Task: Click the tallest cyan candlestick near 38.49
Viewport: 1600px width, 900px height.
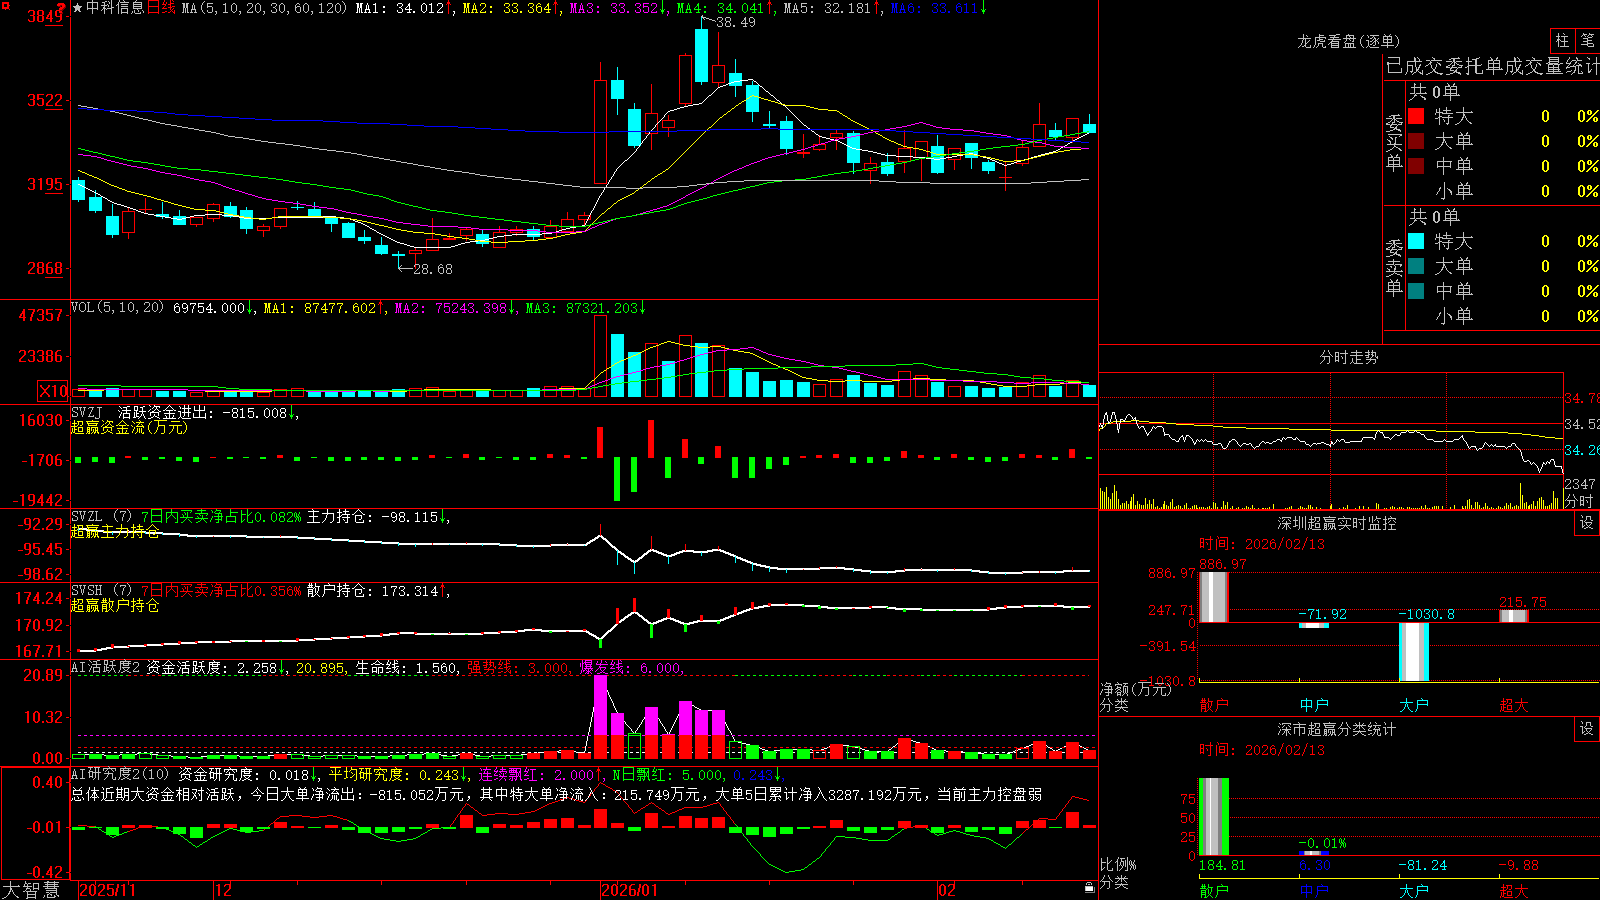Action: pyautogui.click(x=702, y=56)
